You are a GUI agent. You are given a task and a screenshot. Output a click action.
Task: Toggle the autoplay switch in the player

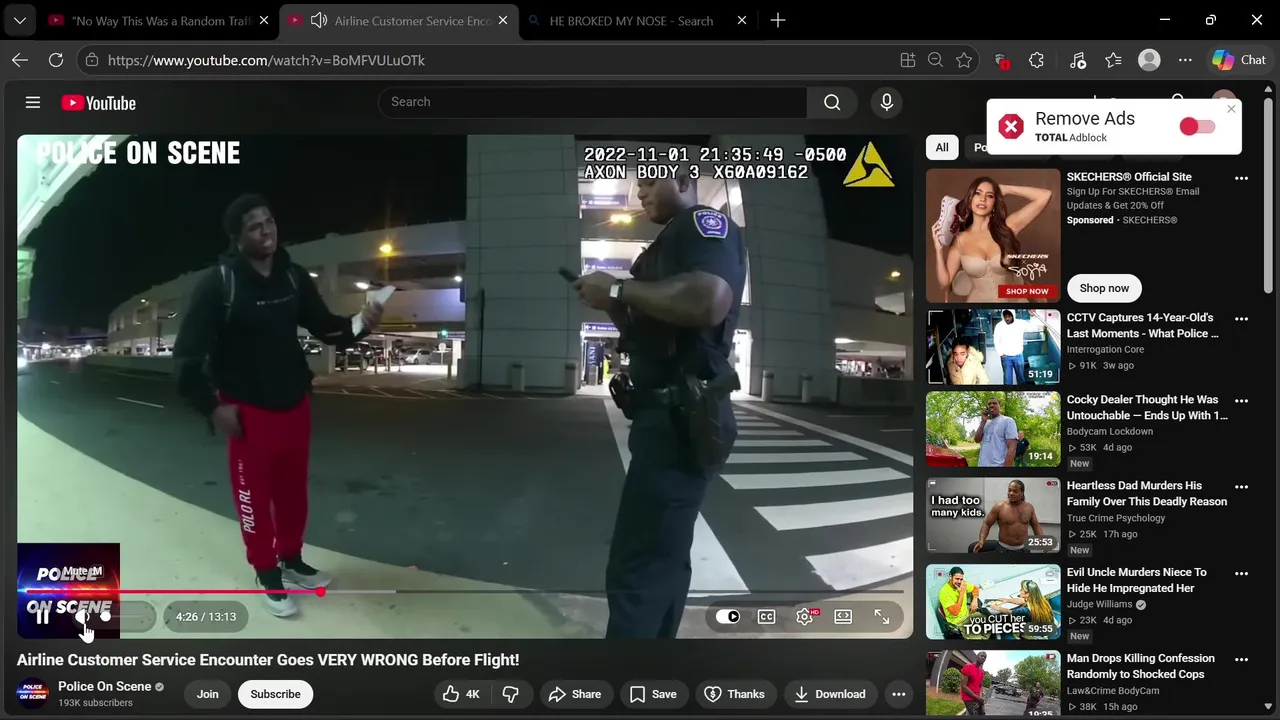pyautogui.click(x=728, y=617)
